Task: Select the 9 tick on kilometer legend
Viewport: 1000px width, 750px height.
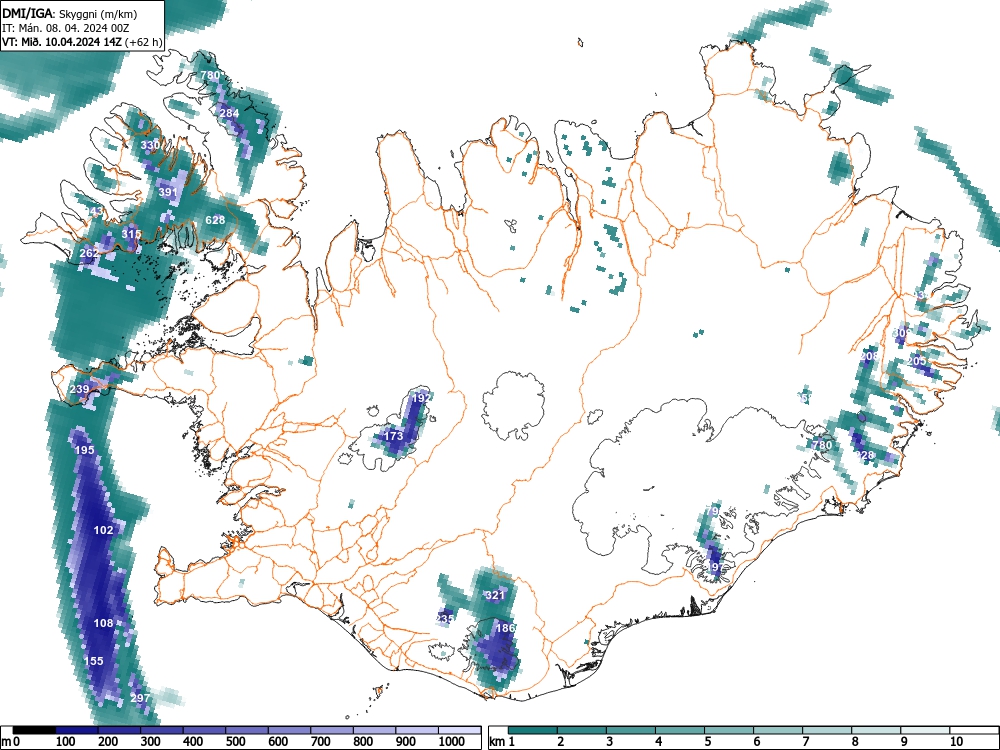Action: coord(904,742)
